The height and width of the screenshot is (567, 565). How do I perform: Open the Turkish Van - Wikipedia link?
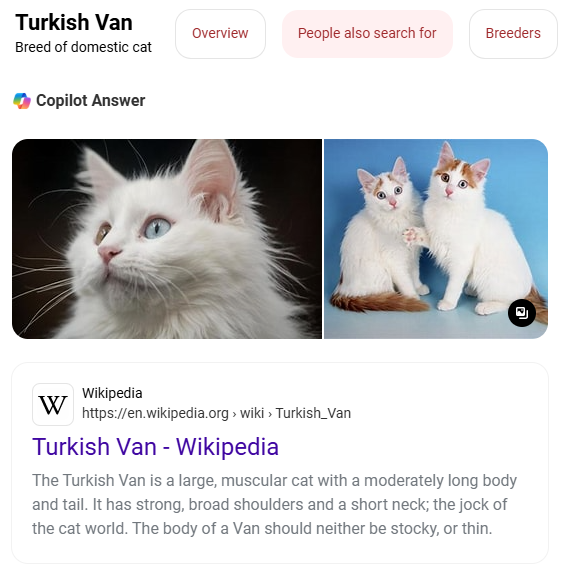(155, 447)
